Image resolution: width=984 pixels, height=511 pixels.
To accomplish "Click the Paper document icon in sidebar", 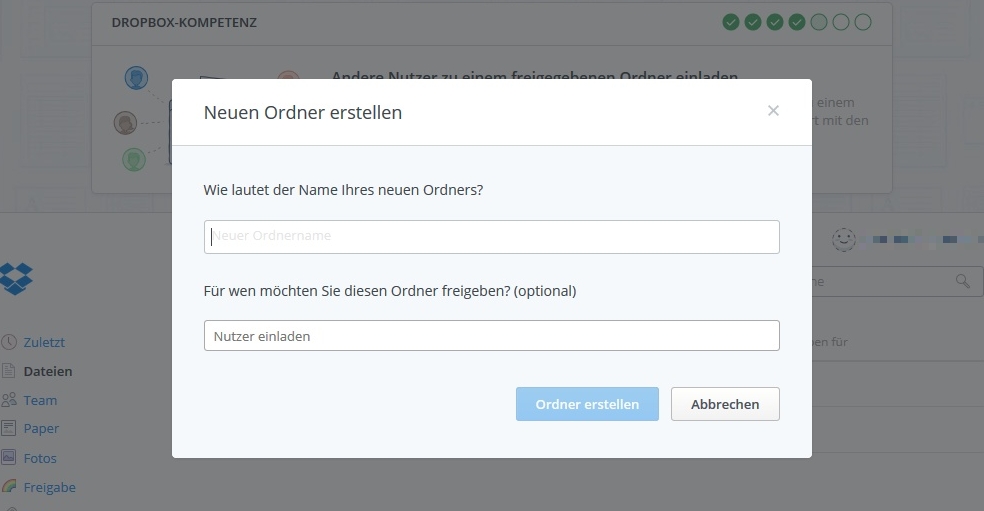I will tap(9, 428).
